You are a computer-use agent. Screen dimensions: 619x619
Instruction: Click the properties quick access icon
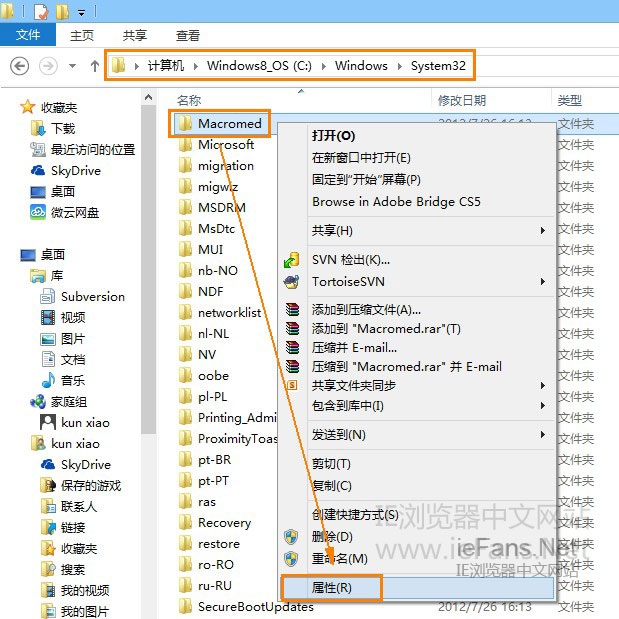pos(41,11)
